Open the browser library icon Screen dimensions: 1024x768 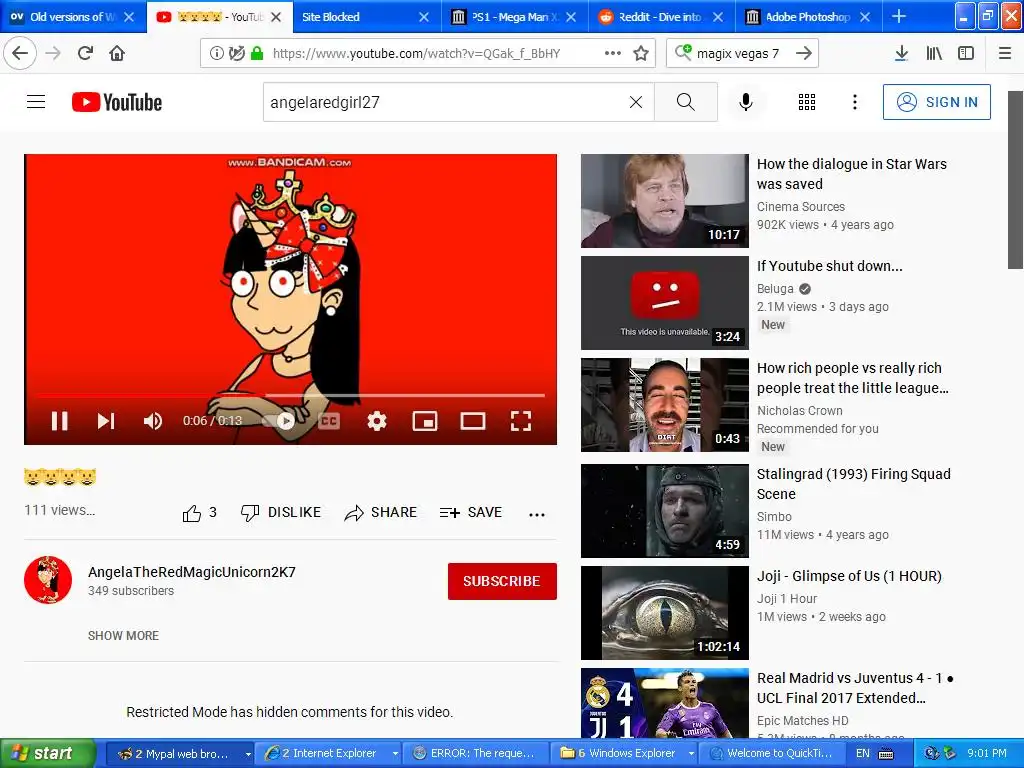[x=935, y=53]
